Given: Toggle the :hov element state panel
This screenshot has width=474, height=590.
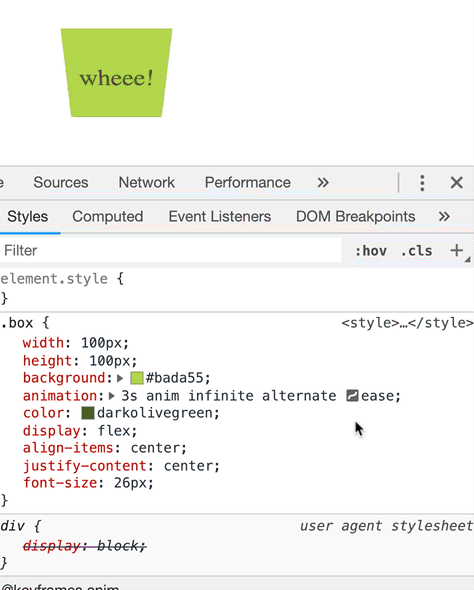Looking at the screenshot, I should (371, 251).
